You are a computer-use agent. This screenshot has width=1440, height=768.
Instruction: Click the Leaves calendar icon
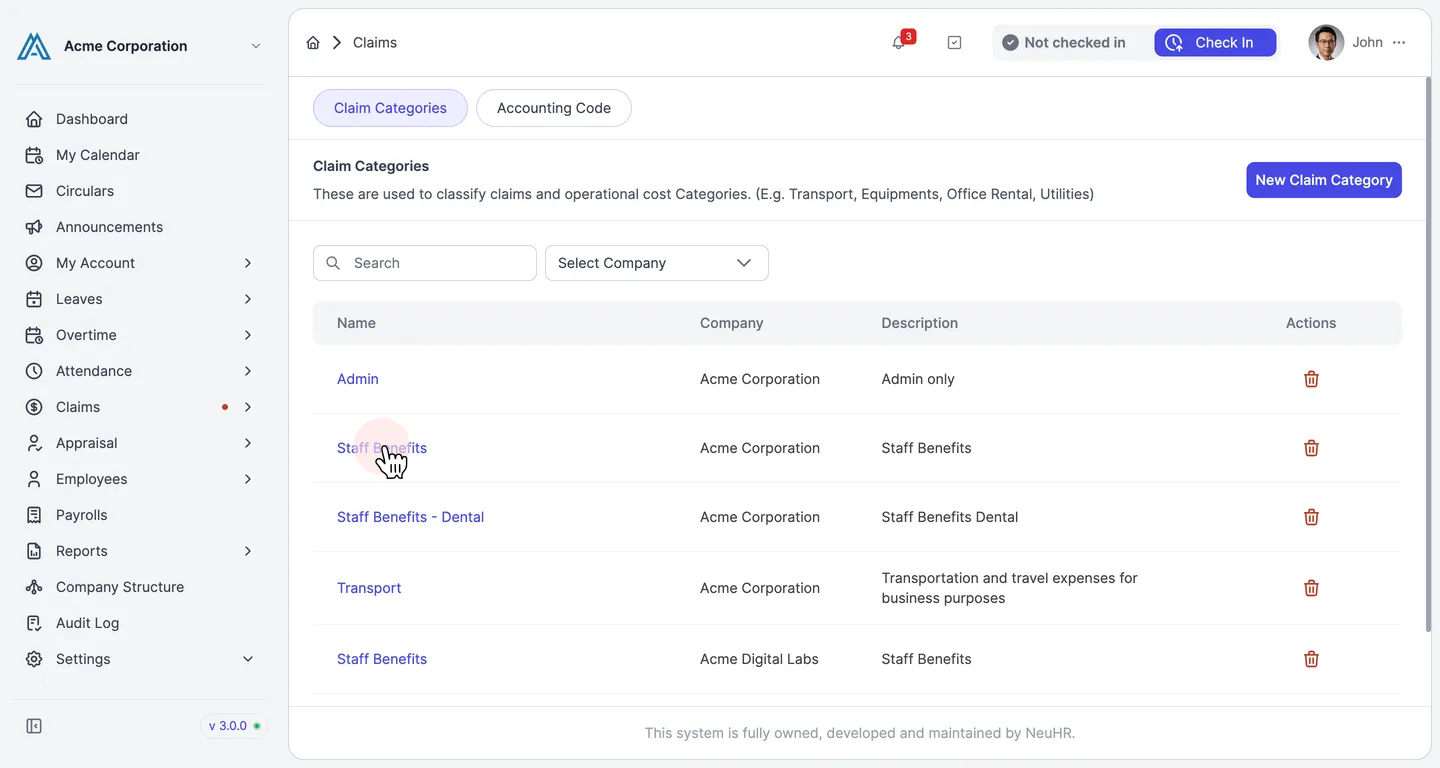34,299
